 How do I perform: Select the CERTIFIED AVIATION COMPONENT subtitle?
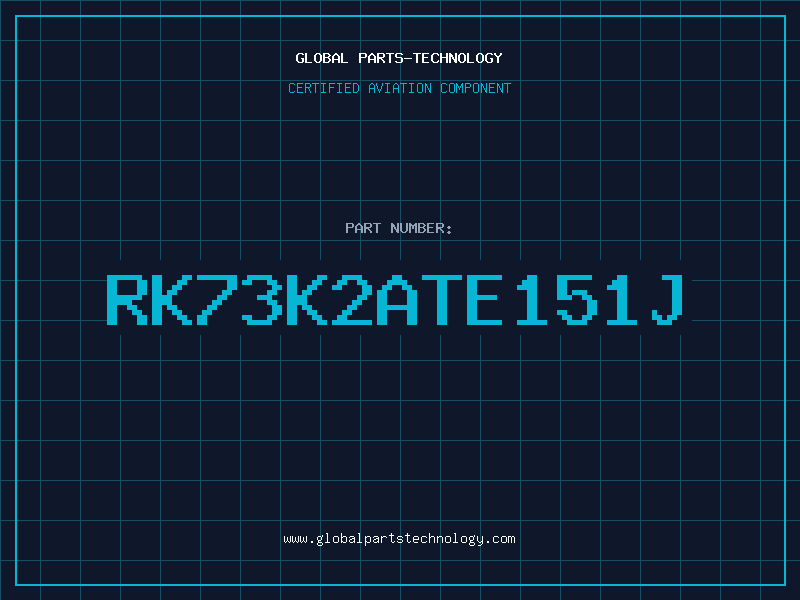coord(399,88)
